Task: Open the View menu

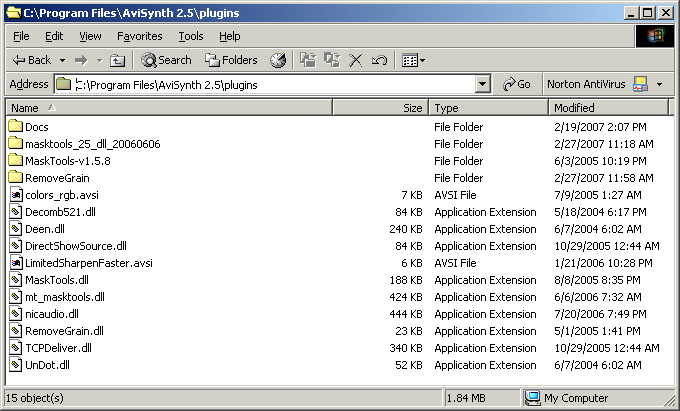Action: (x=90, y=36)
